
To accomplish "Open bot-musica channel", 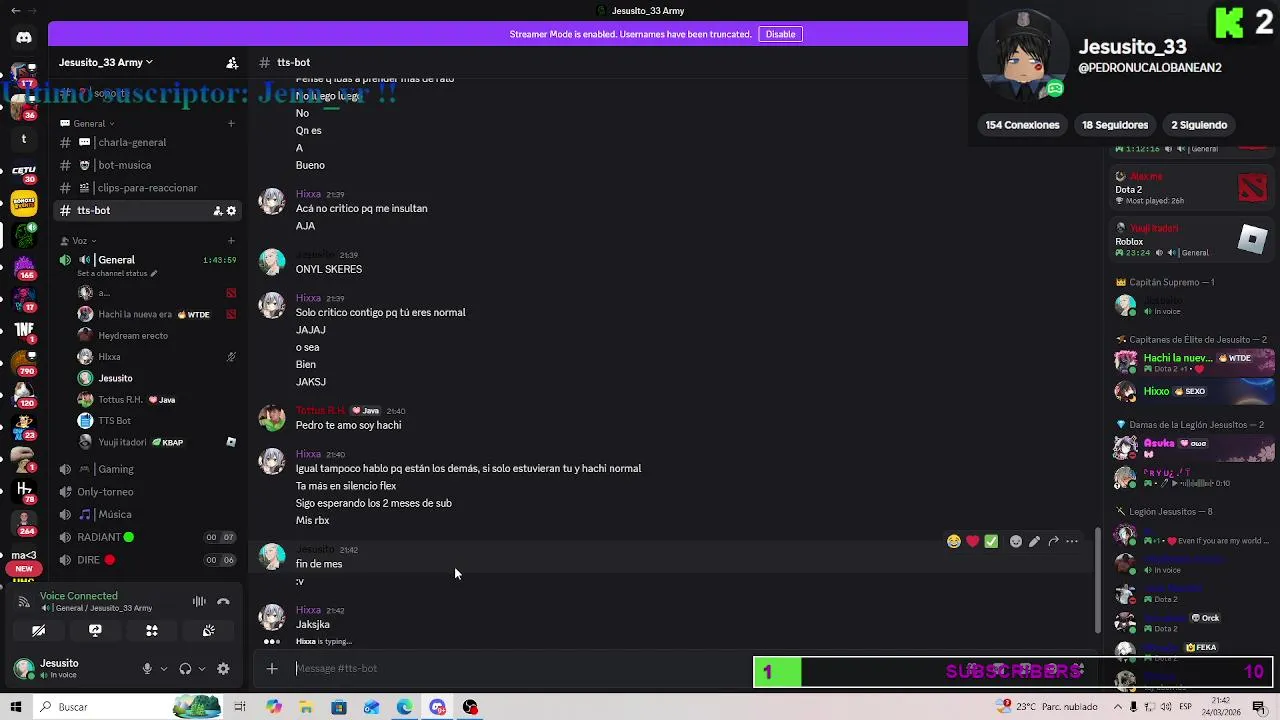I will coord(146,165).
